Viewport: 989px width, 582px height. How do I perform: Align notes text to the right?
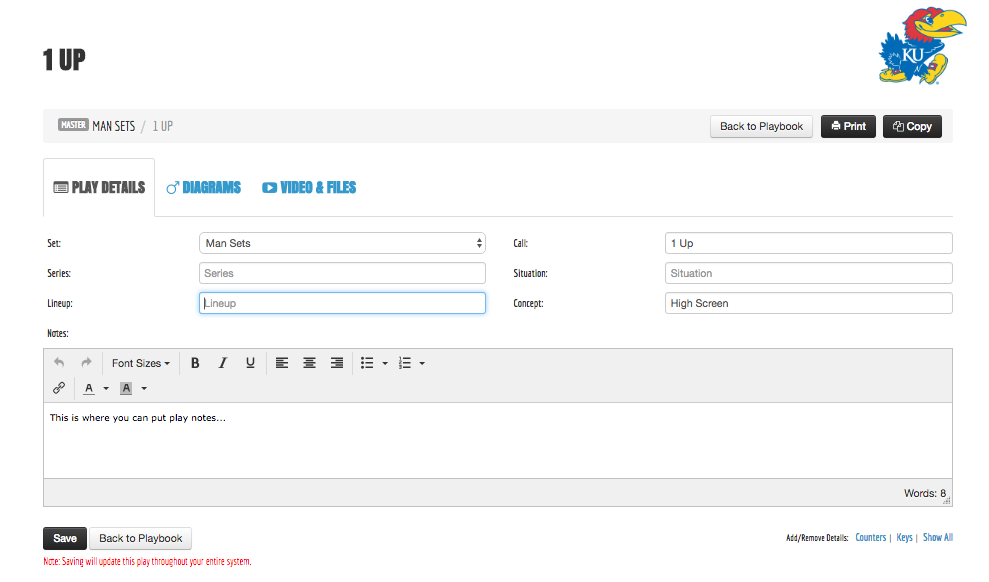point(337,363)
